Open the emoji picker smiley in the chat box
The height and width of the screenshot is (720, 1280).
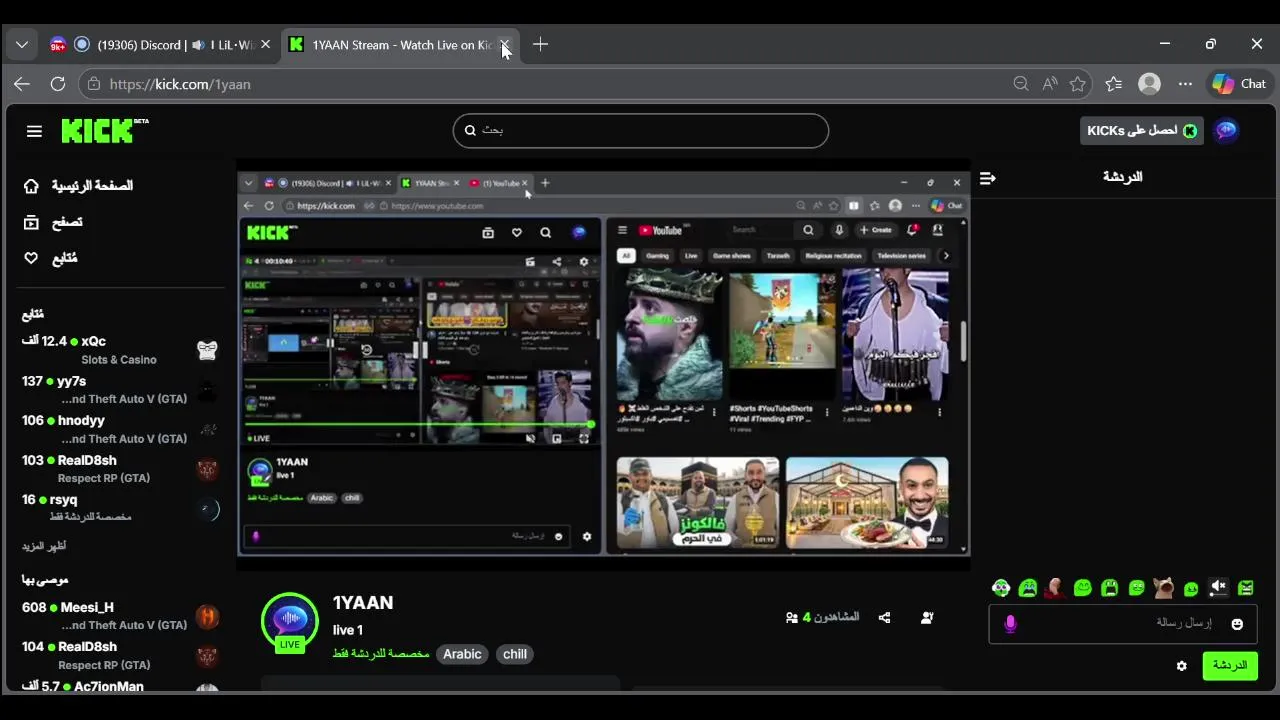click(x=1237, y=624)
